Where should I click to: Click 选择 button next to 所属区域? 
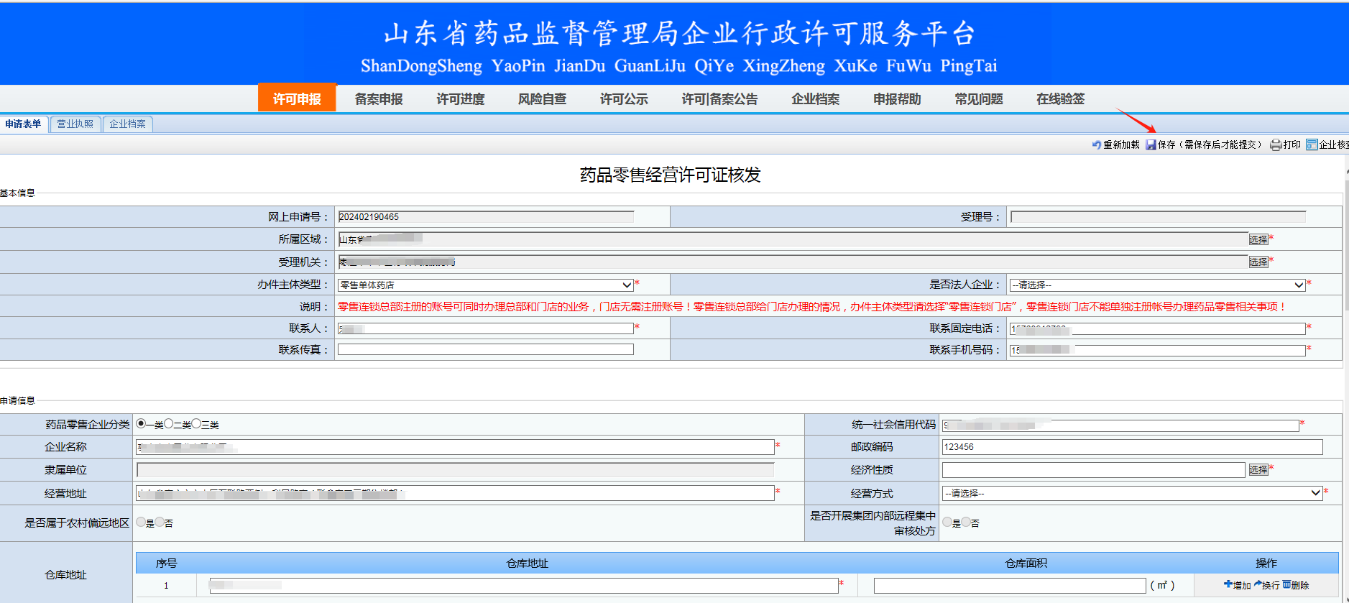tap(1258, 239)
